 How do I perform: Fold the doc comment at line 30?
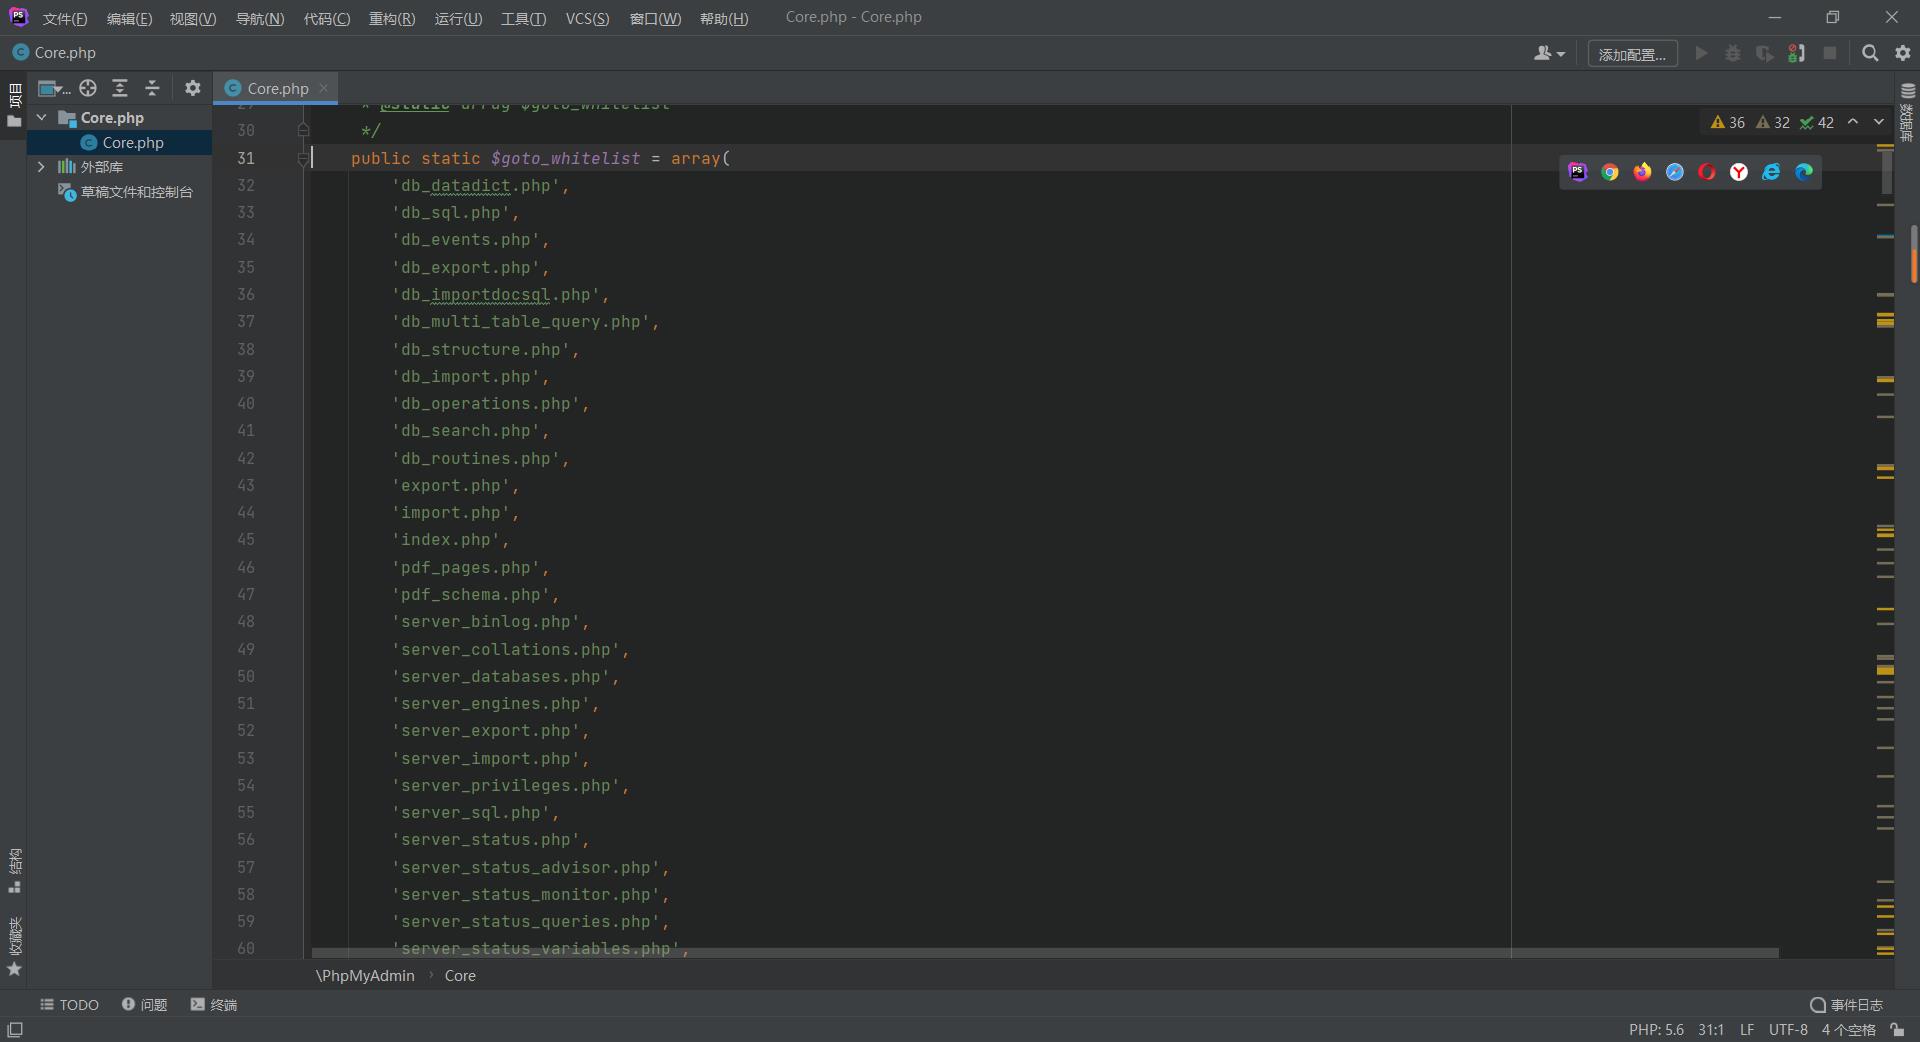[x=303, y=130]
